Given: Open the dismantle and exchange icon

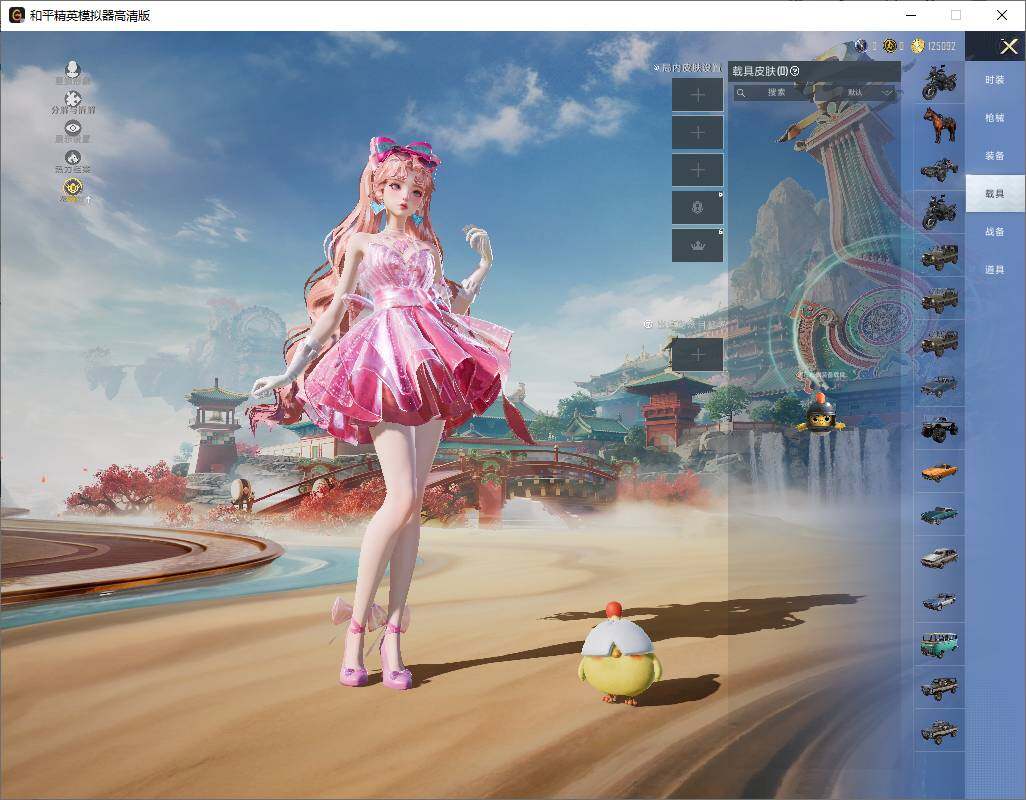Looking at the screenshot, I should point(72,99).
